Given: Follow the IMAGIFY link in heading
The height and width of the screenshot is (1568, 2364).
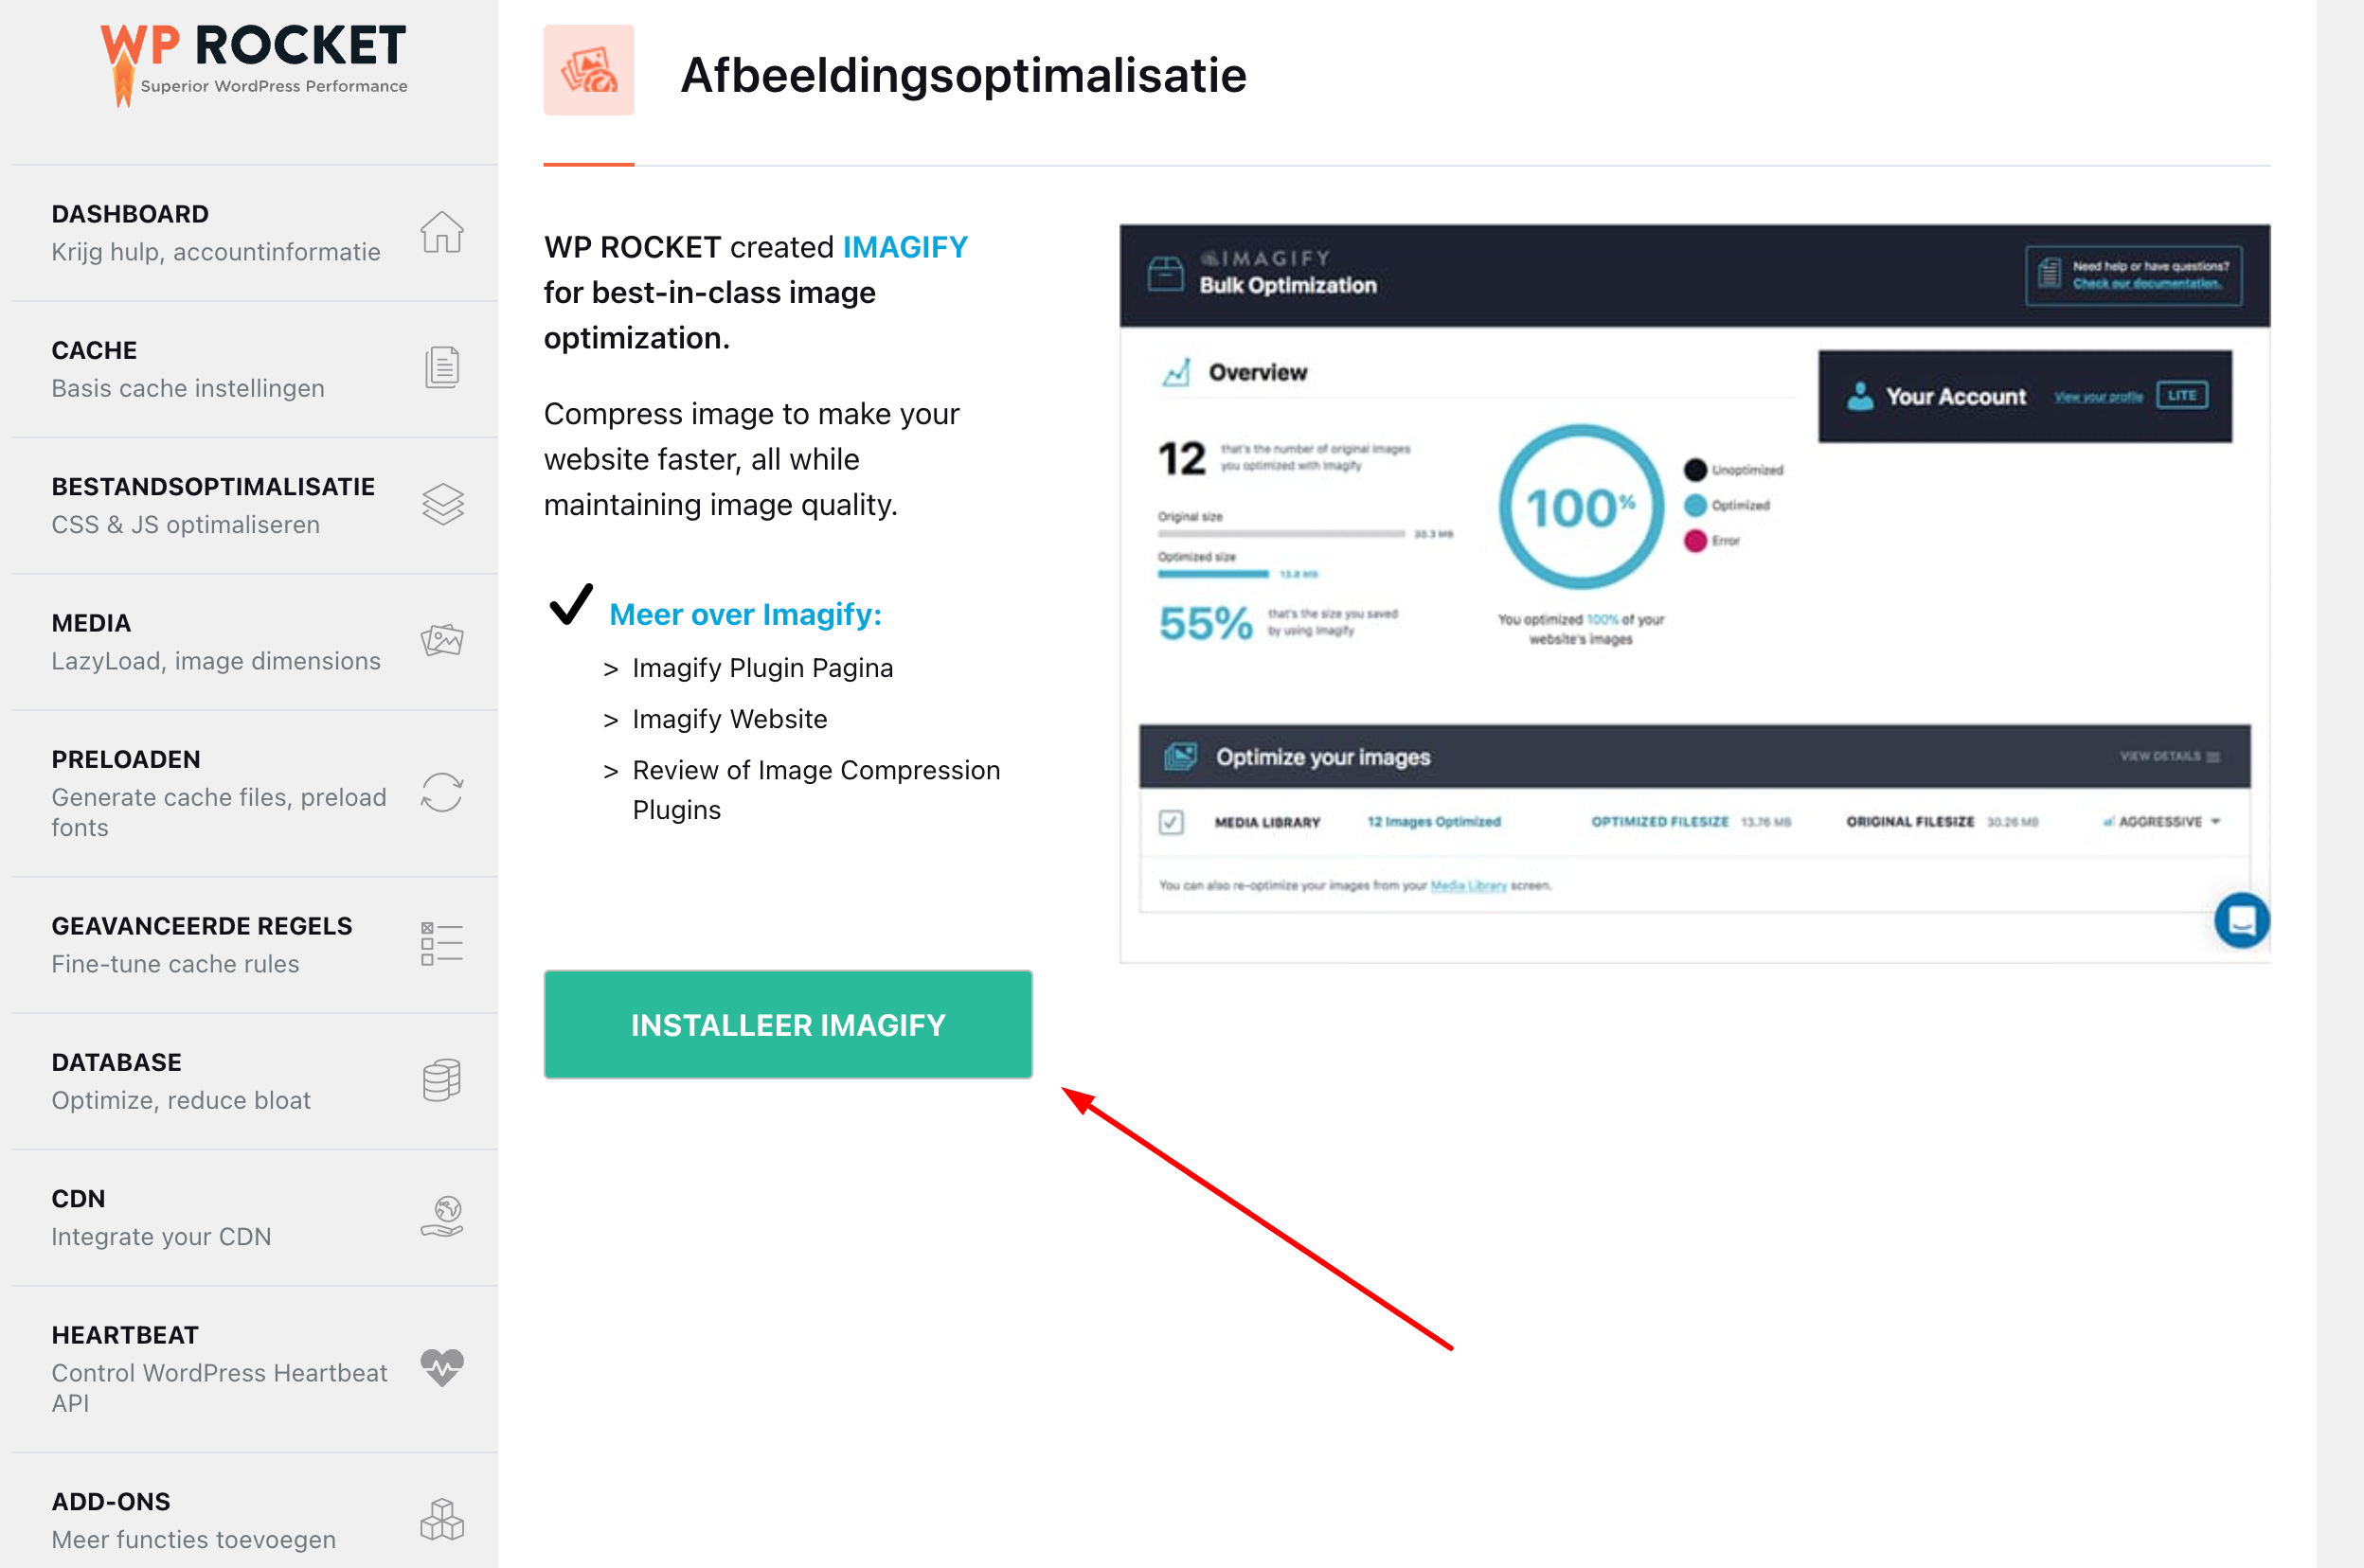Looking at the screenshot, I should tap(905, 246).
